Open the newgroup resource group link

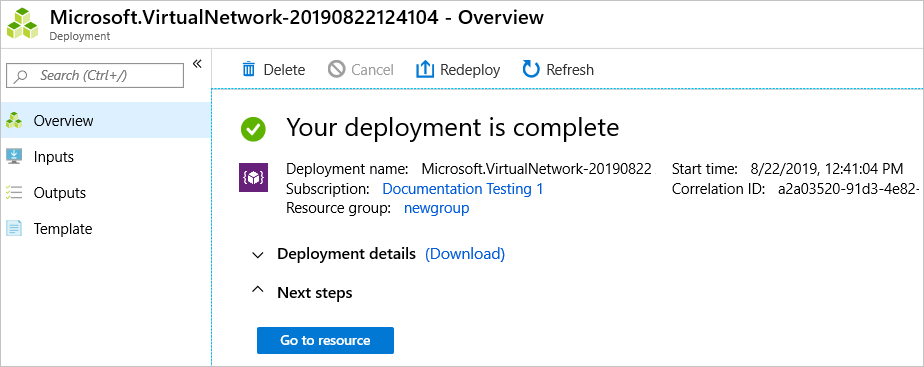pyautogui.click(x=437, y=208)
